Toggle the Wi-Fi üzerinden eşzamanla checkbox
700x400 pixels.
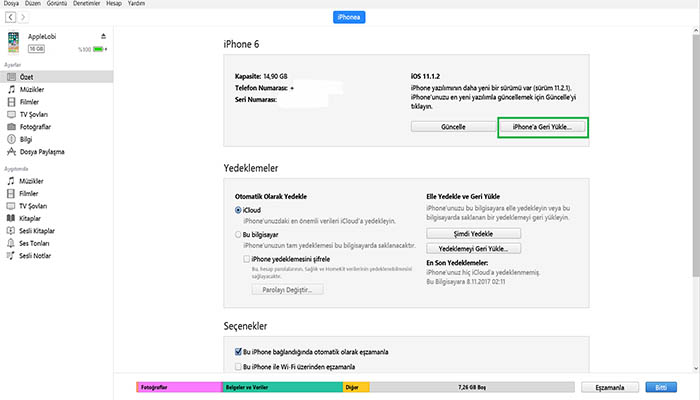click(x=237, y=367)
